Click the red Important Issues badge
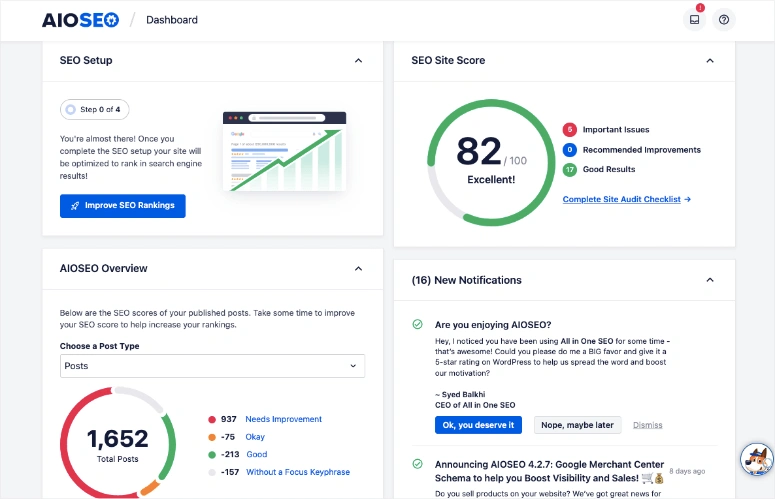The width and height of the screenshot is (775, 499). (x=570, y=130)
